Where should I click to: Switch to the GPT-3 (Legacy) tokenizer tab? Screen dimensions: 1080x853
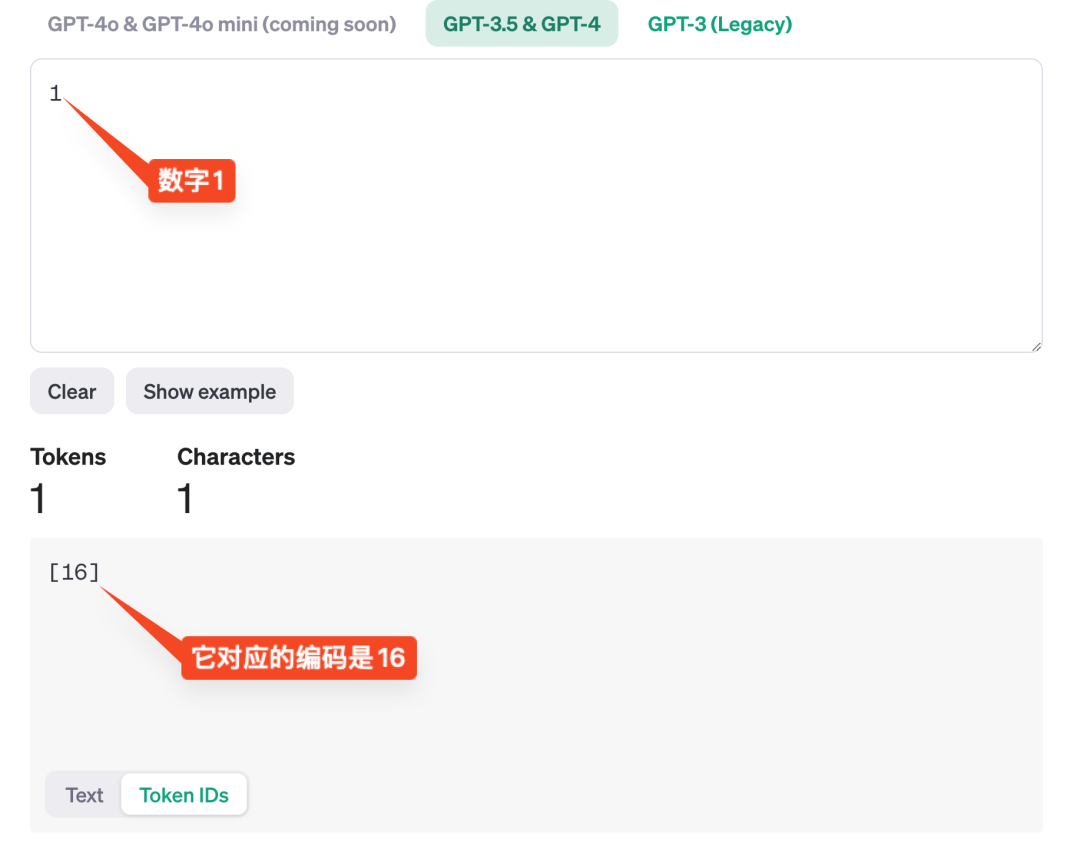[x=719, y=23]
